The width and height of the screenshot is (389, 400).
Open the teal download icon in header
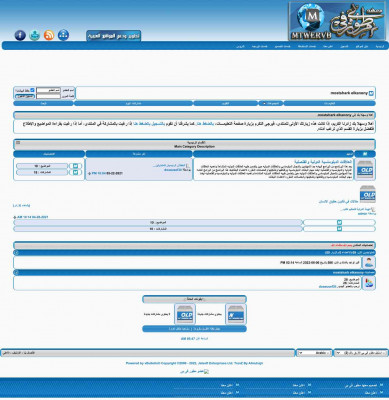coord(34,35)
